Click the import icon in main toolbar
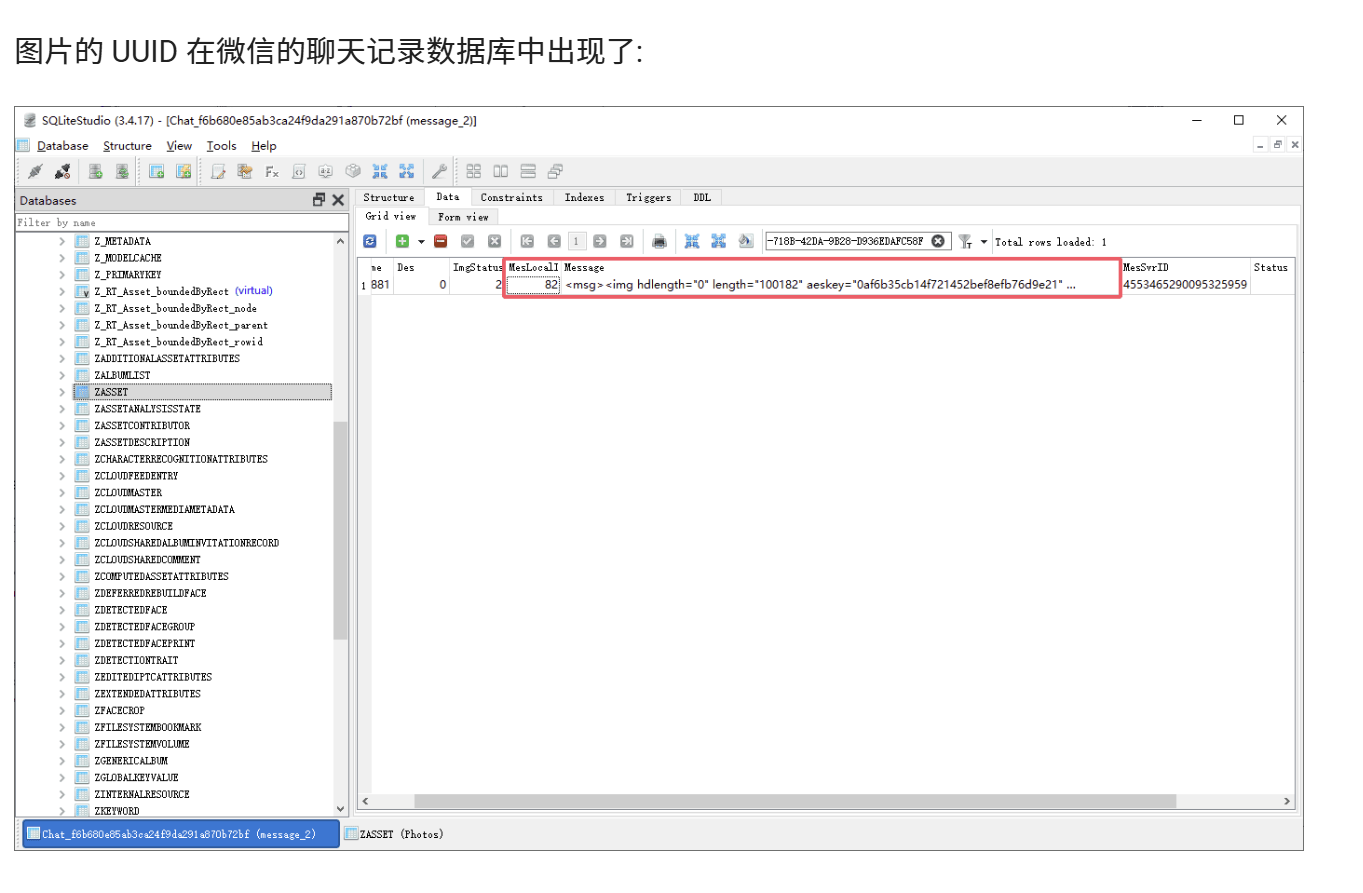Screen dimensions: 1363x893 tap(380, 171)
